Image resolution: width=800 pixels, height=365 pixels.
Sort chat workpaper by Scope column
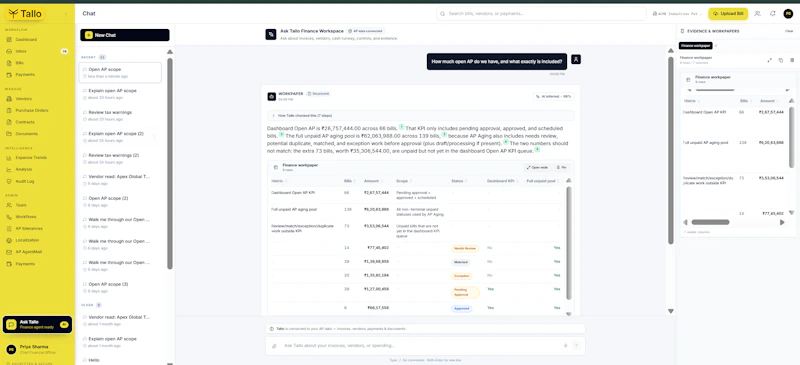click(403, 181)
